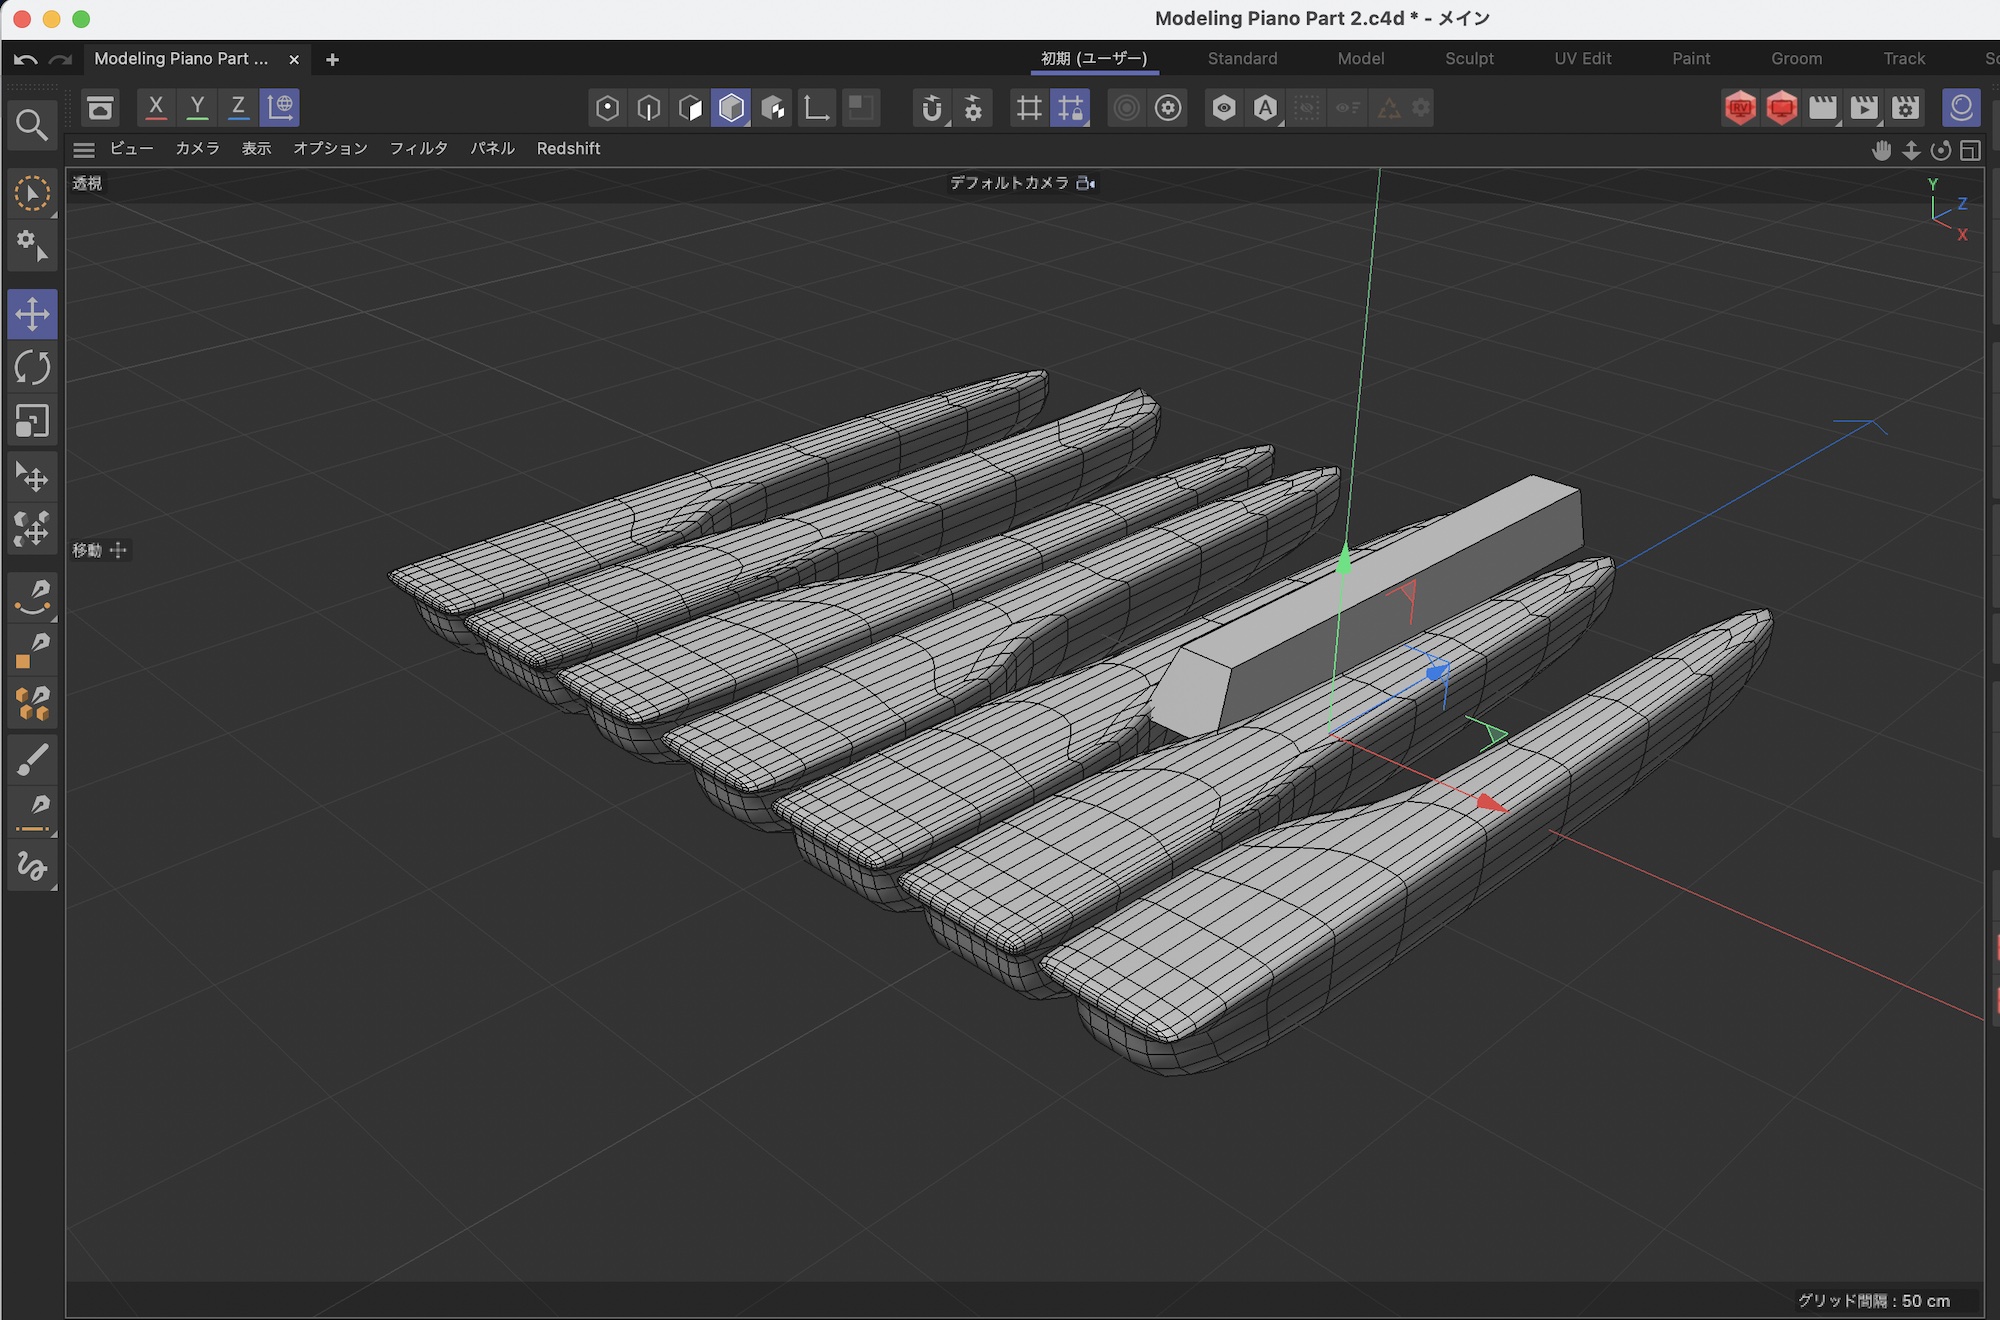Switch to the UV Edit layout tab

click(x=1582, y=58)
